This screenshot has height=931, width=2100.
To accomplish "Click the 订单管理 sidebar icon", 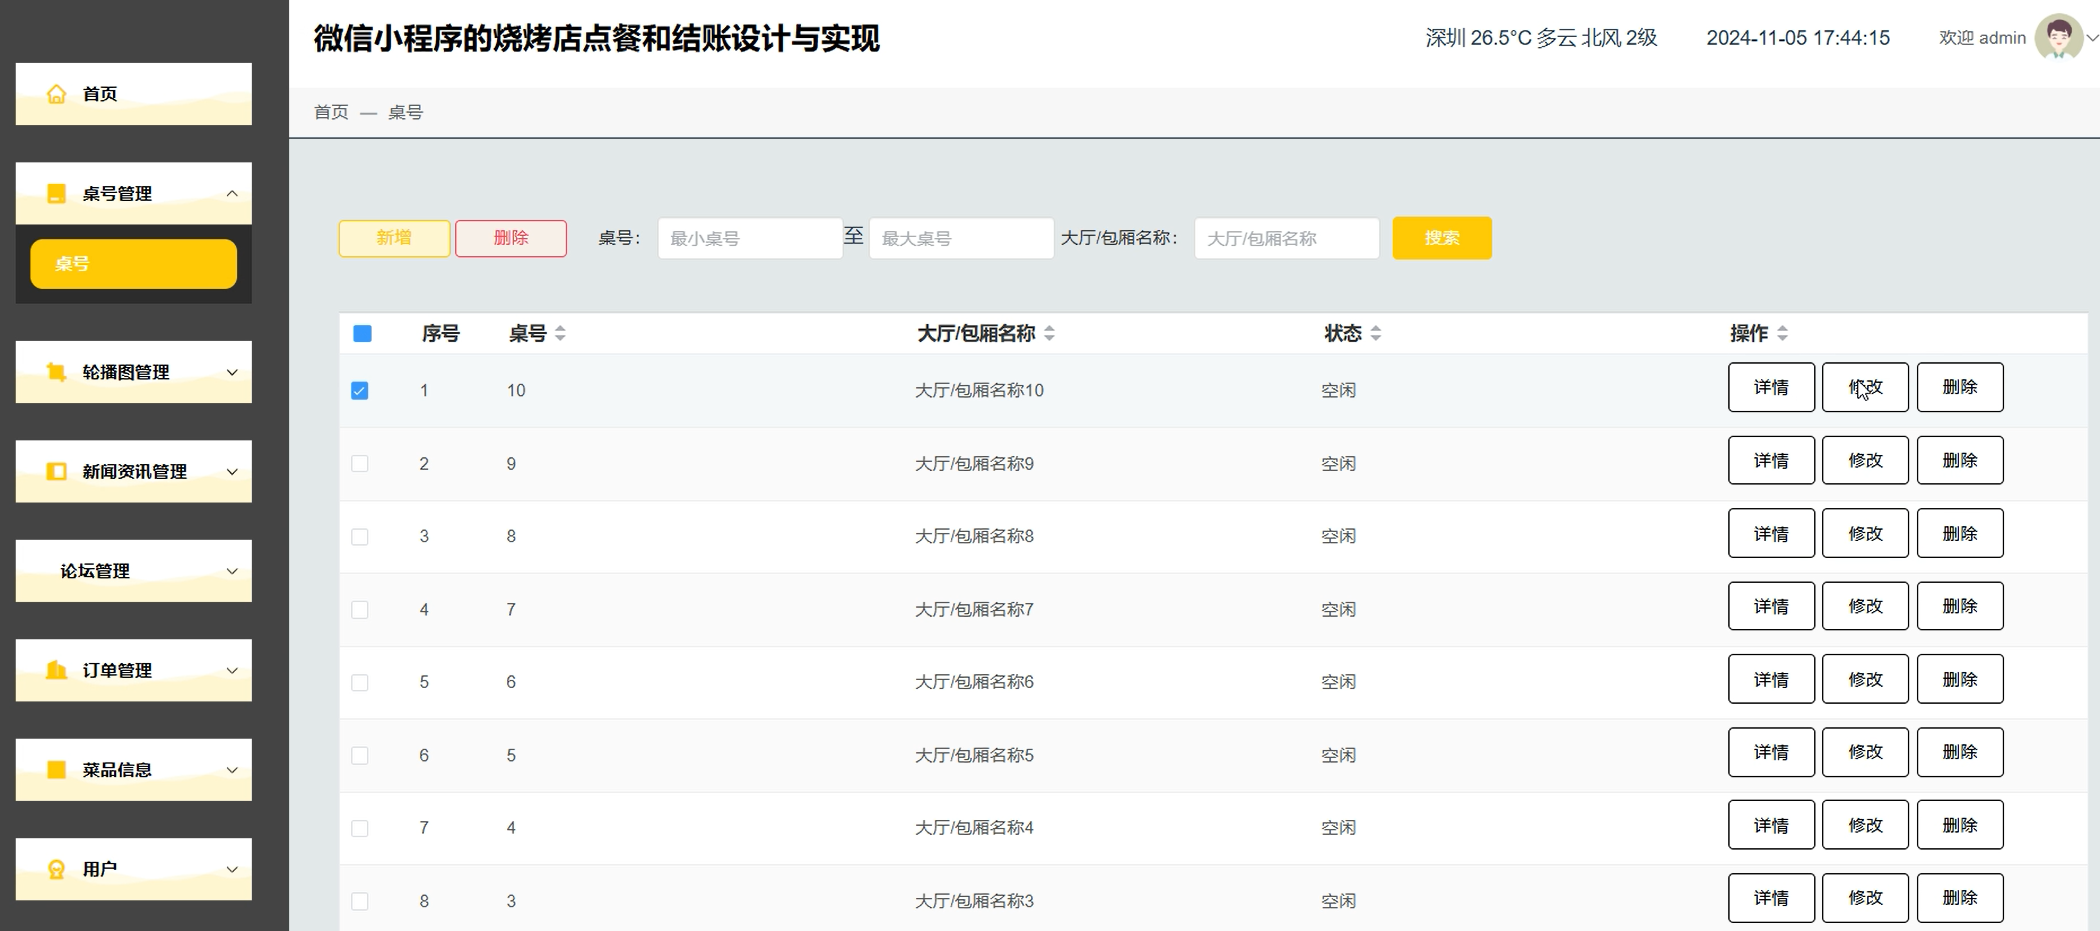I will (x=57, y=670).
